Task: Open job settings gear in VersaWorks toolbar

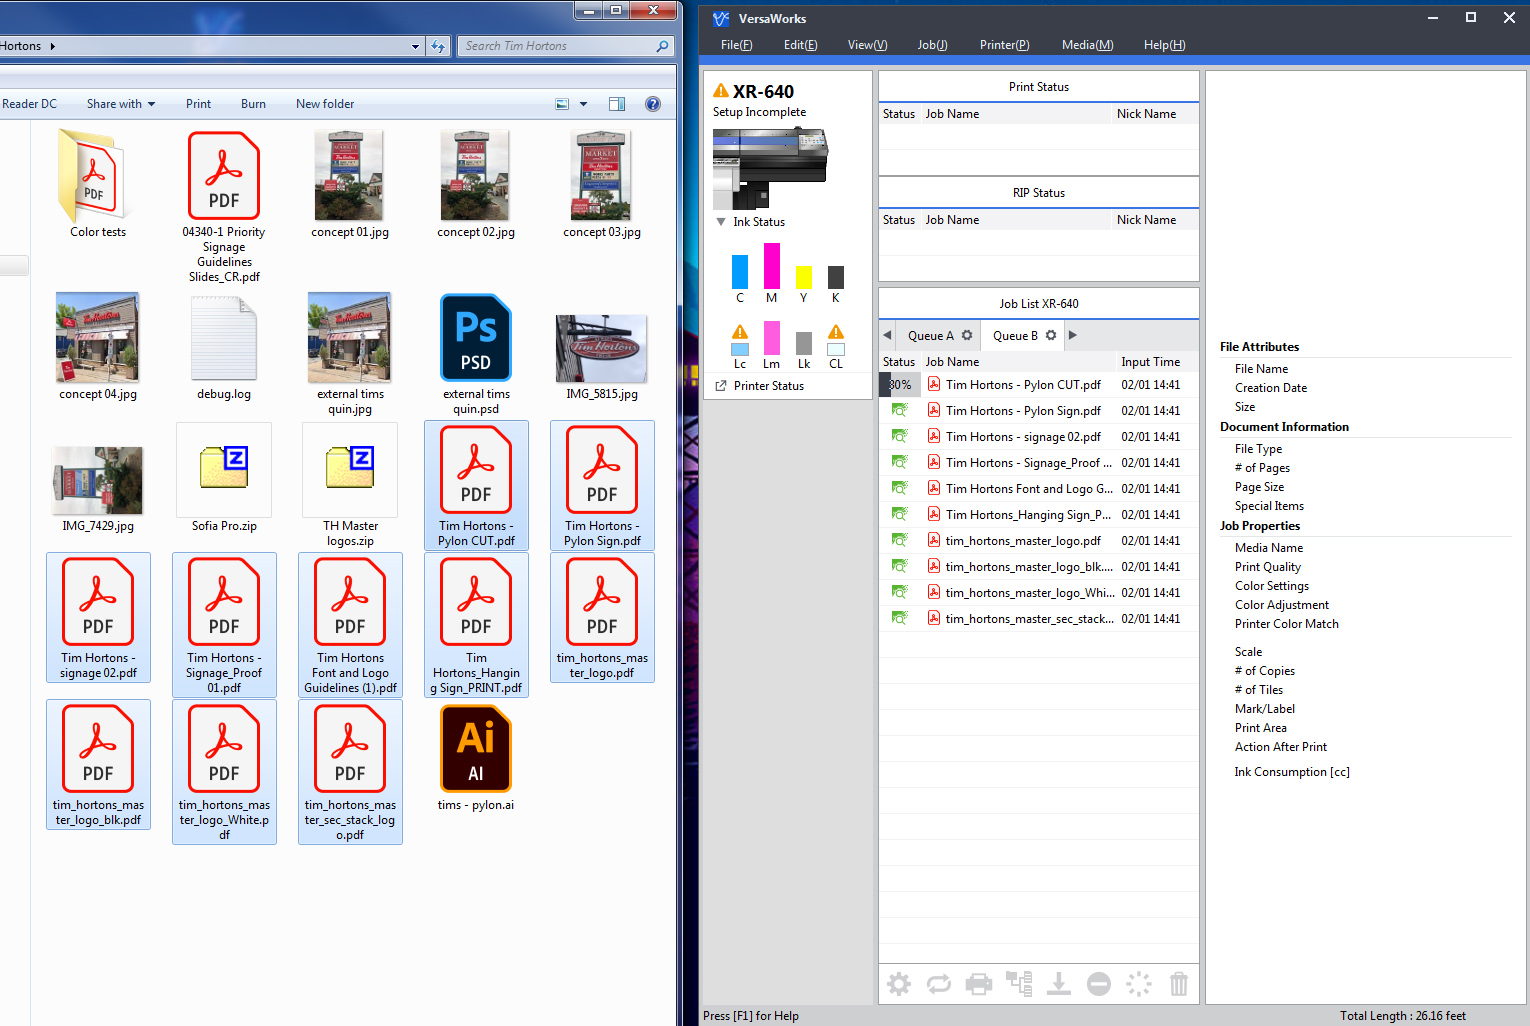Action: (x=899, y=984)
